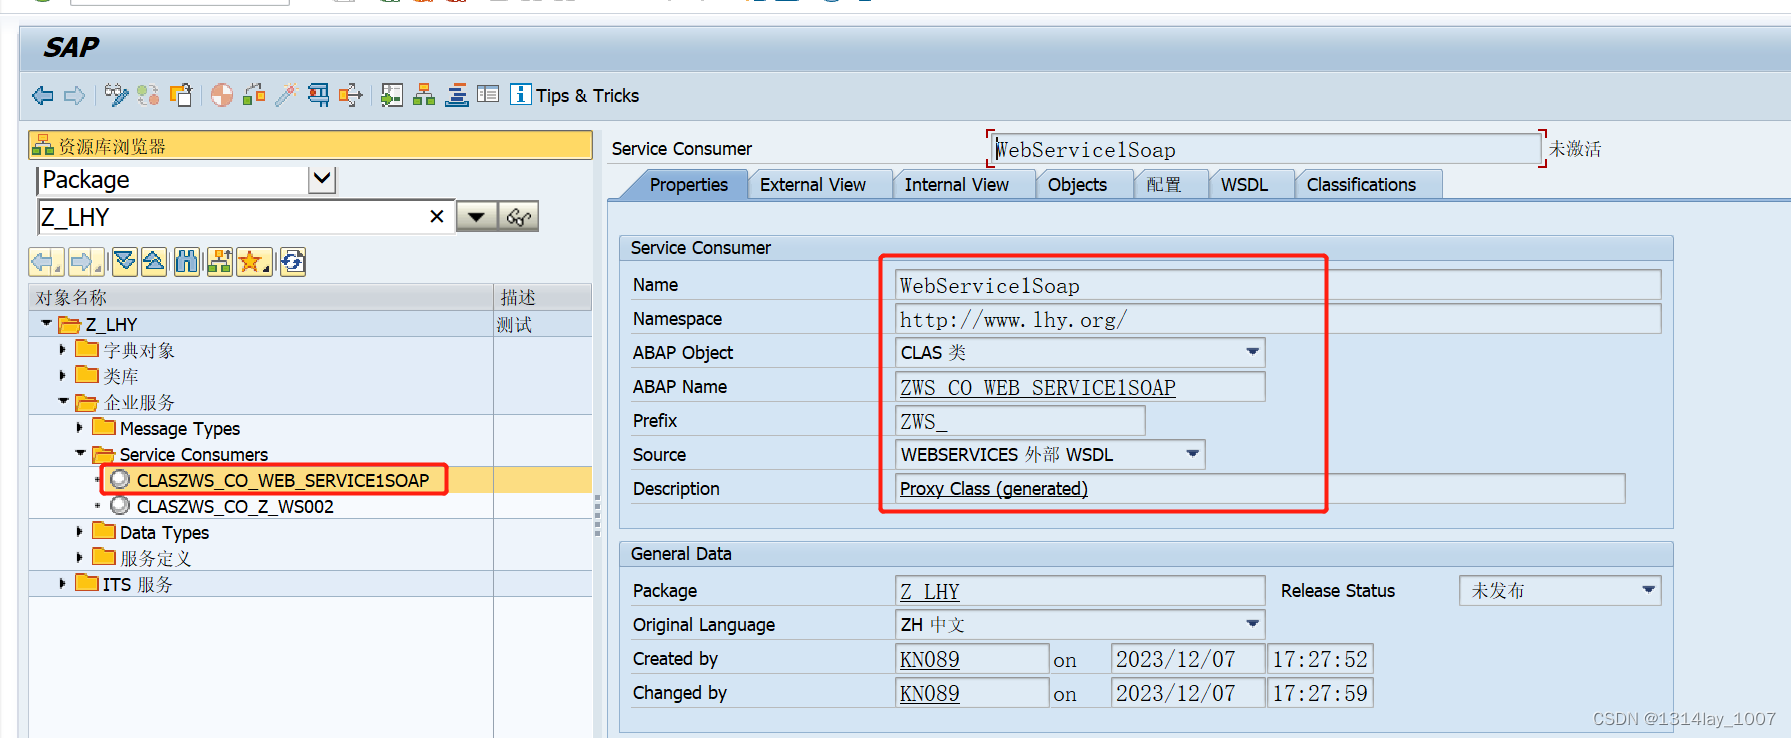Viewport: 1791px width, 738px height.
Task: Switch to the Internal View tab
Action: pos(956,185)
